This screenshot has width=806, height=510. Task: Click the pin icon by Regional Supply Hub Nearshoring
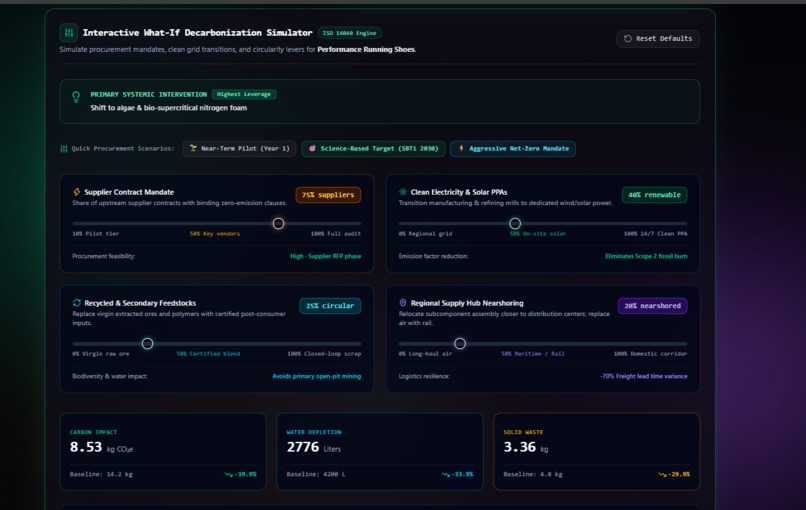pyautogui.click(x=403, y=303)
